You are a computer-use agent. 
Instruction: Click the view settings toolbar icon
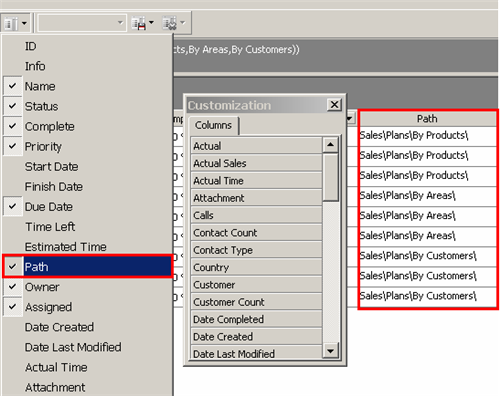click(x=169, y=23)
